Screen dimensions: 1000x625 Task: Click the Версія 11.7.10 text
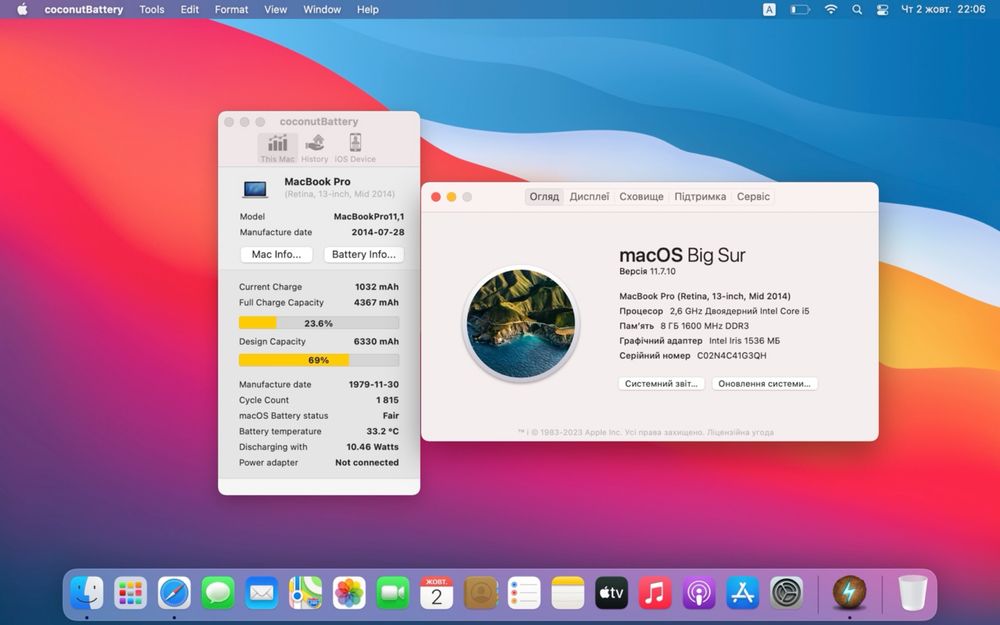[647, 271]
